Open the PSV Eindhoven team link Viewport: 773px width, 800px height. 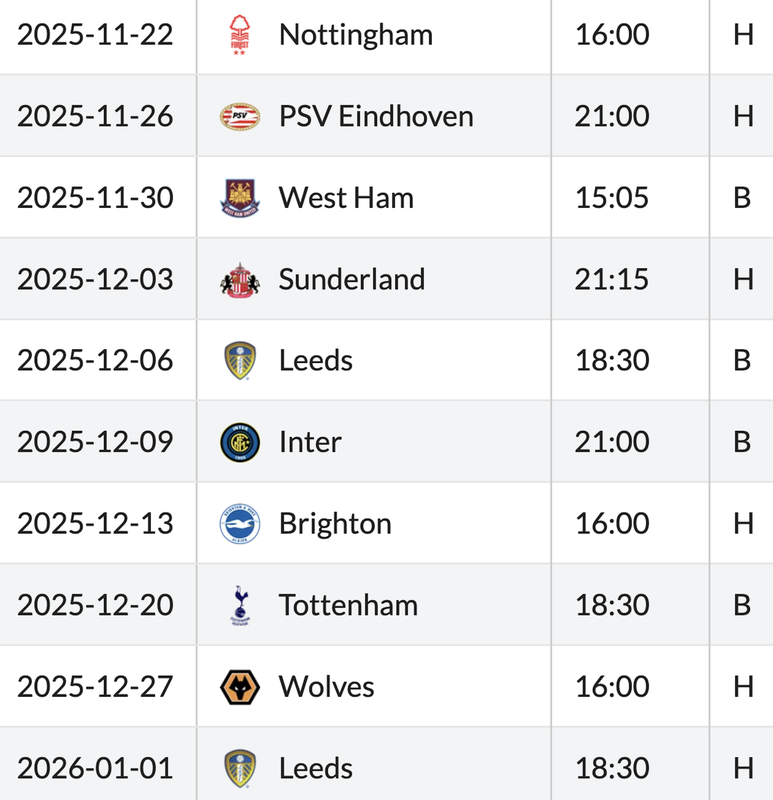tap(376, 117)
